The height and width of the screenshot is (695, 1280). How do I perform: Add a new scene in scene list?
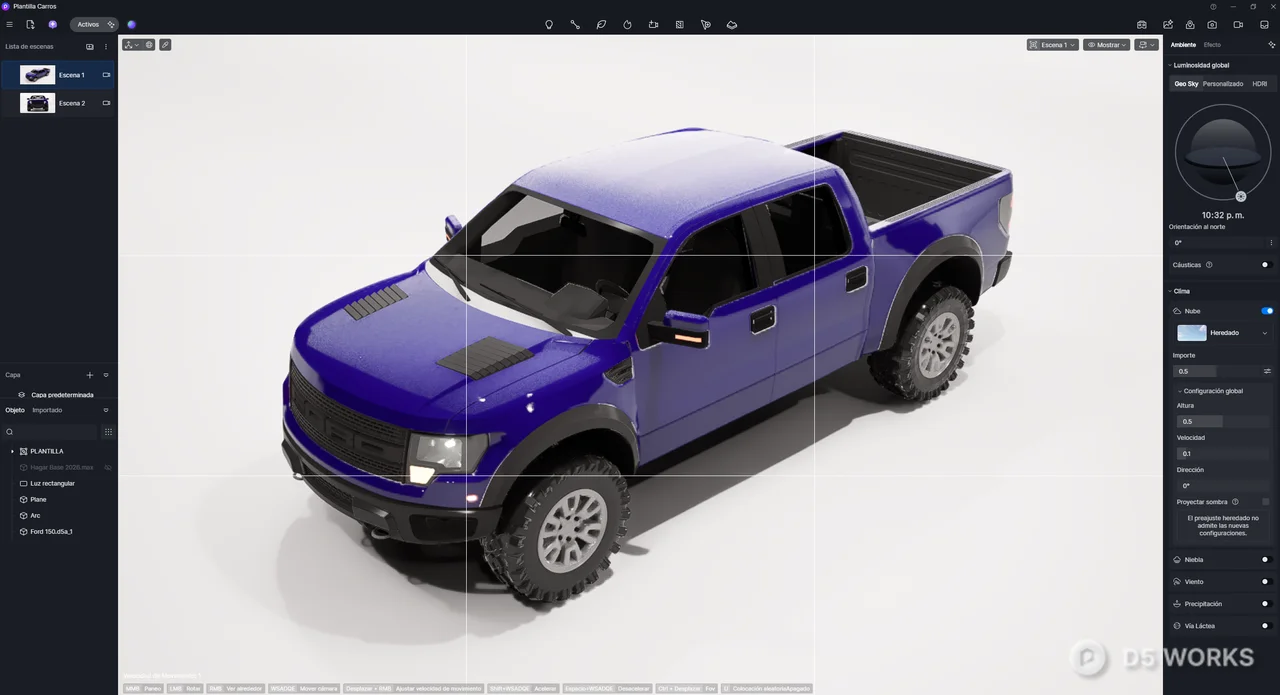tap(89, 47)
